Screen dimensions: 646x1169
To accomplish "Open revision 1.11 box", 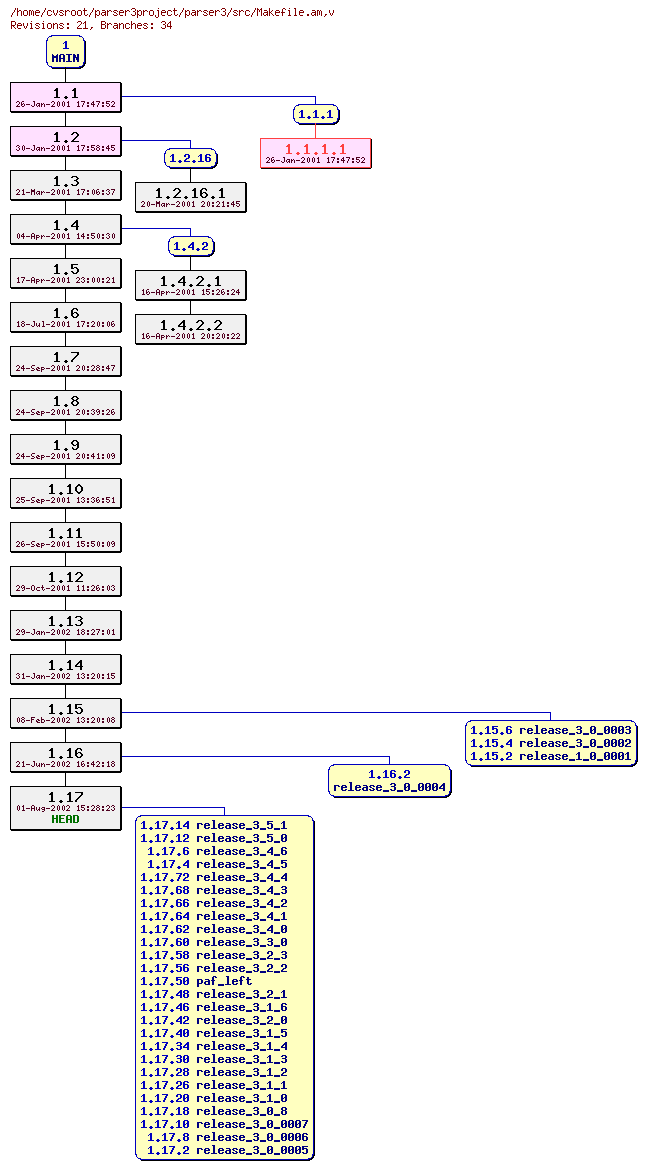I will point(66,538).
